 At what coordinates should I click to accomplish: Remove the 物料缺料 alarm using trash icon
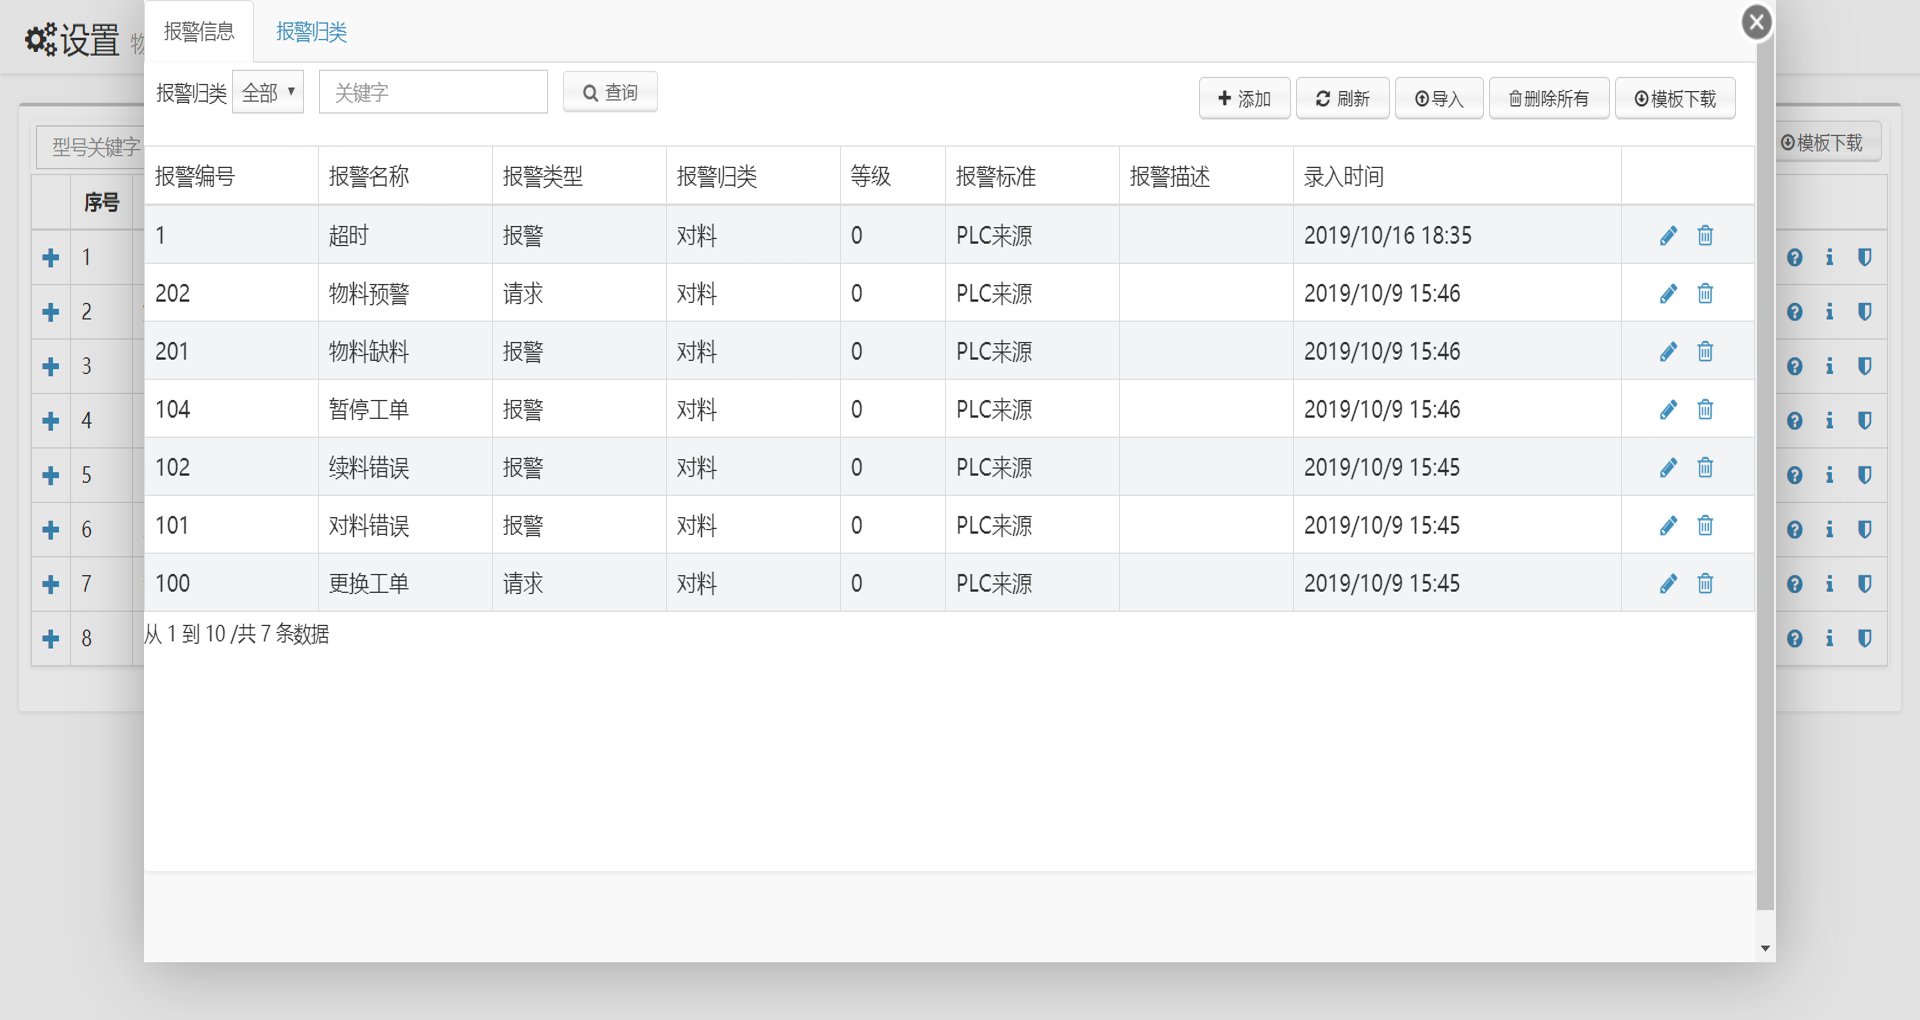click(x=1705, y=352)
